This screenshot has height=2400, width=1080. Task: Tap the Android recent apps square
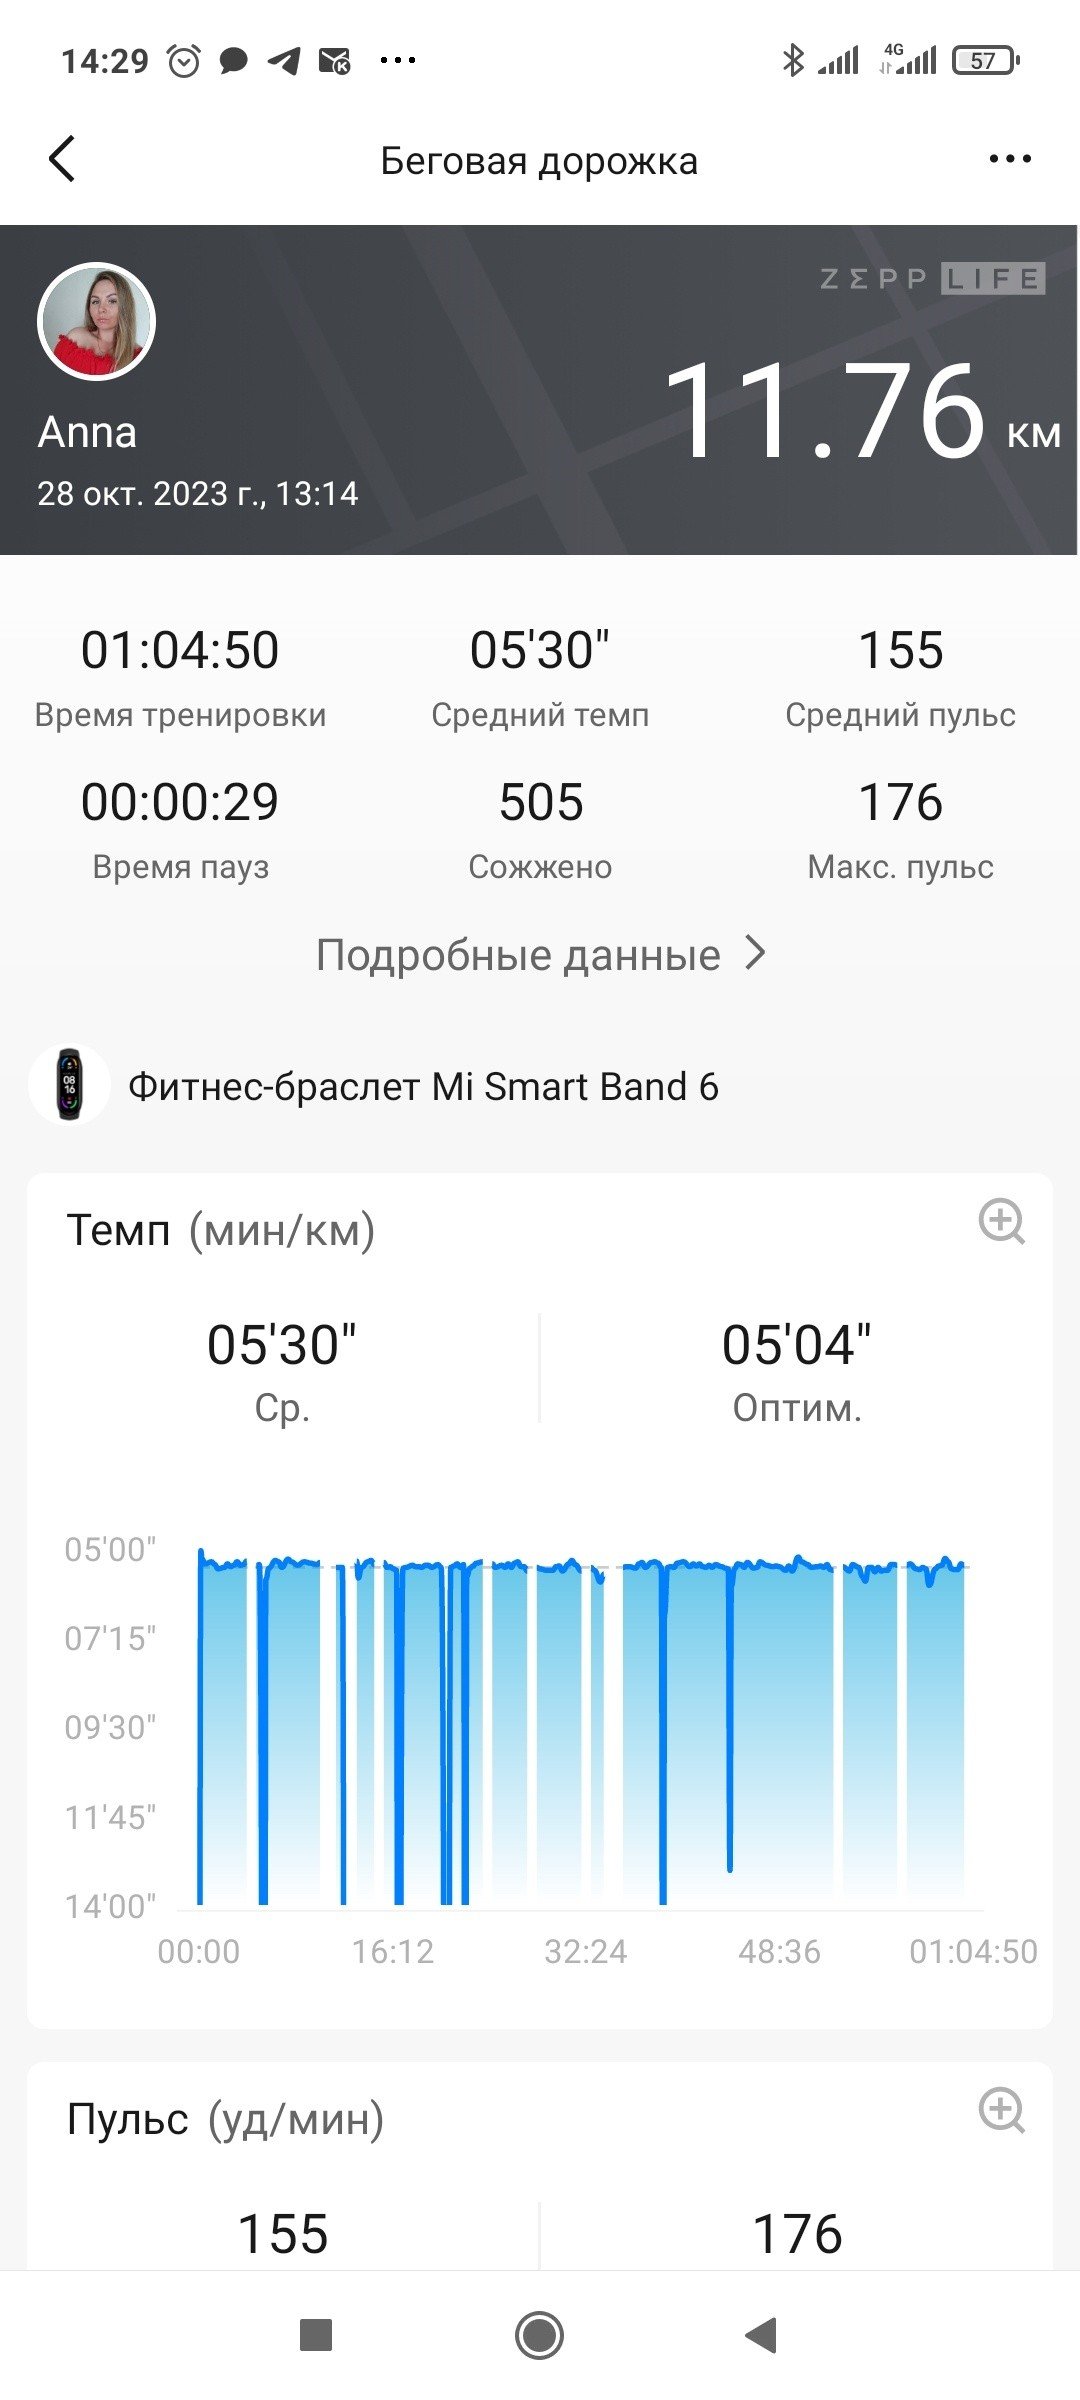(316, 2336)
